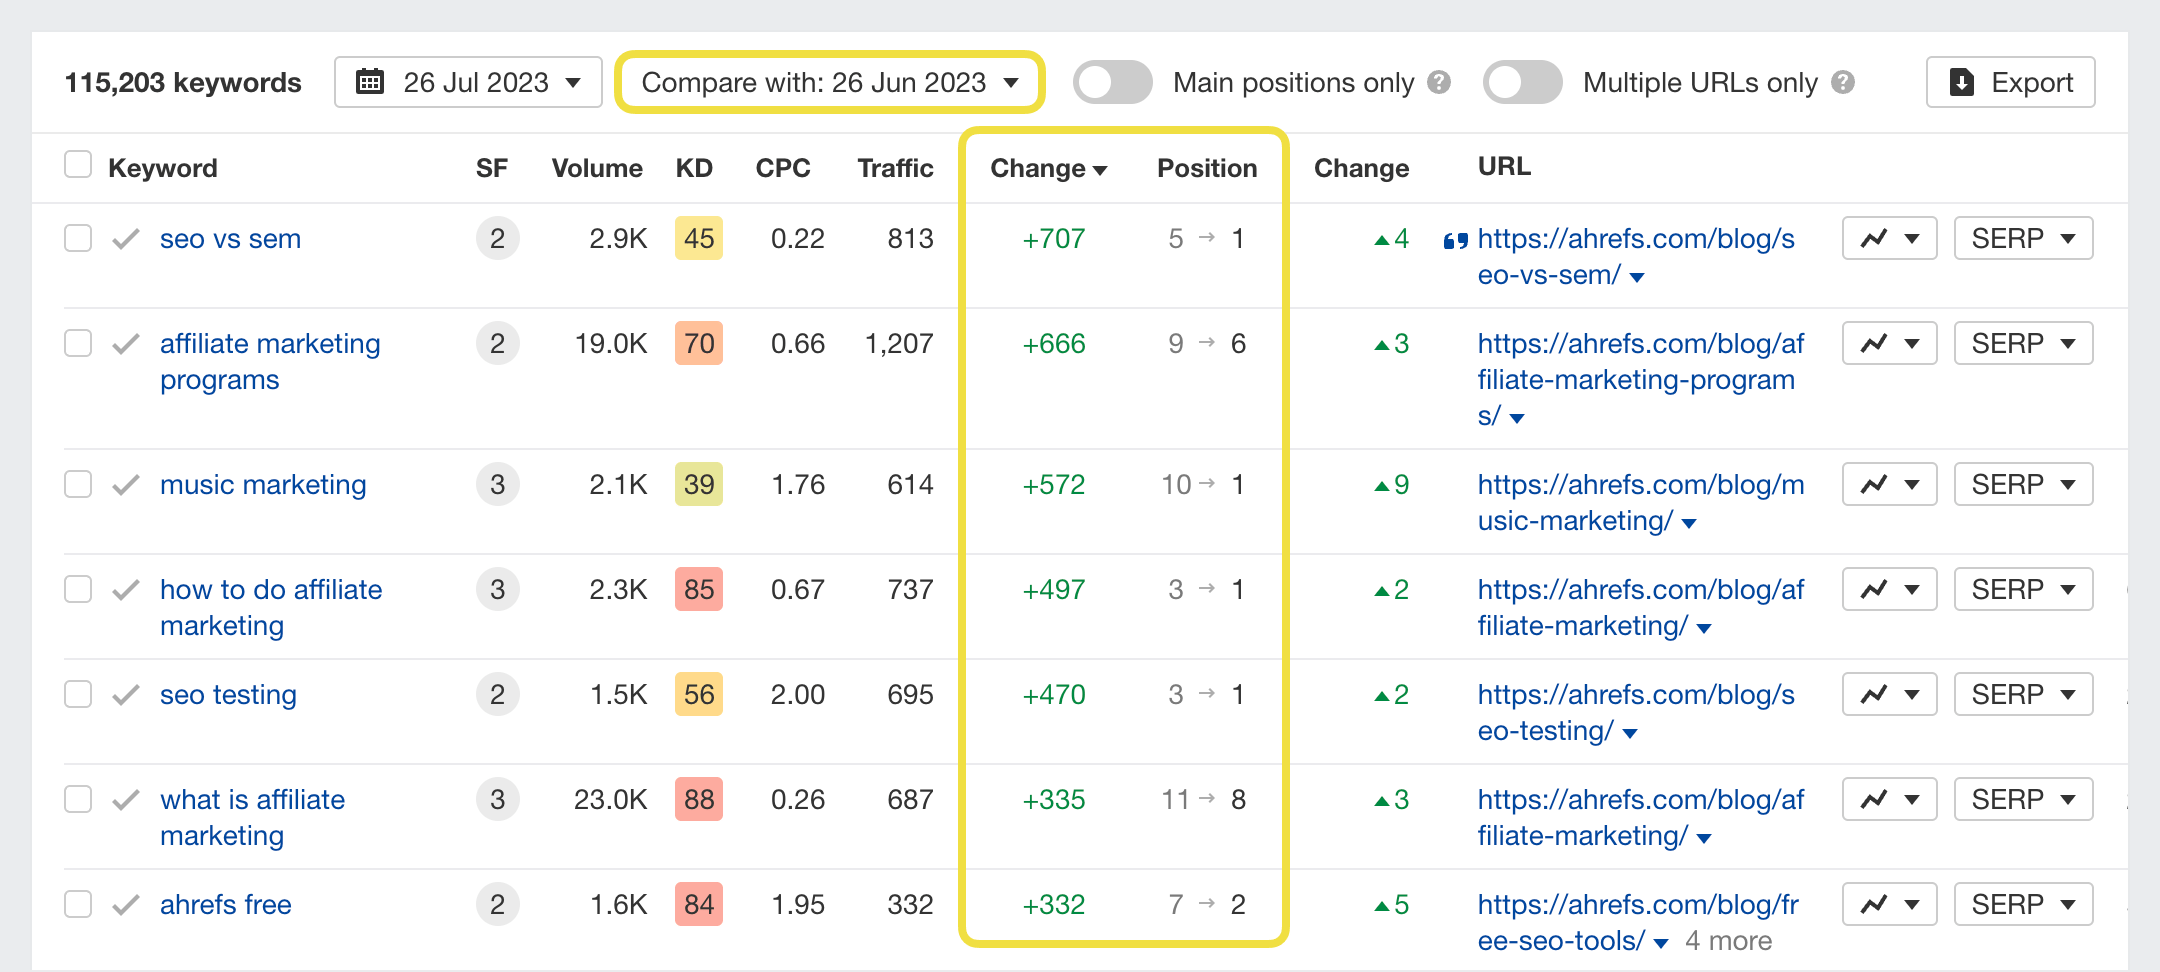Expand SERP dropdown for seo vs sem

(x=2023, y=239)
